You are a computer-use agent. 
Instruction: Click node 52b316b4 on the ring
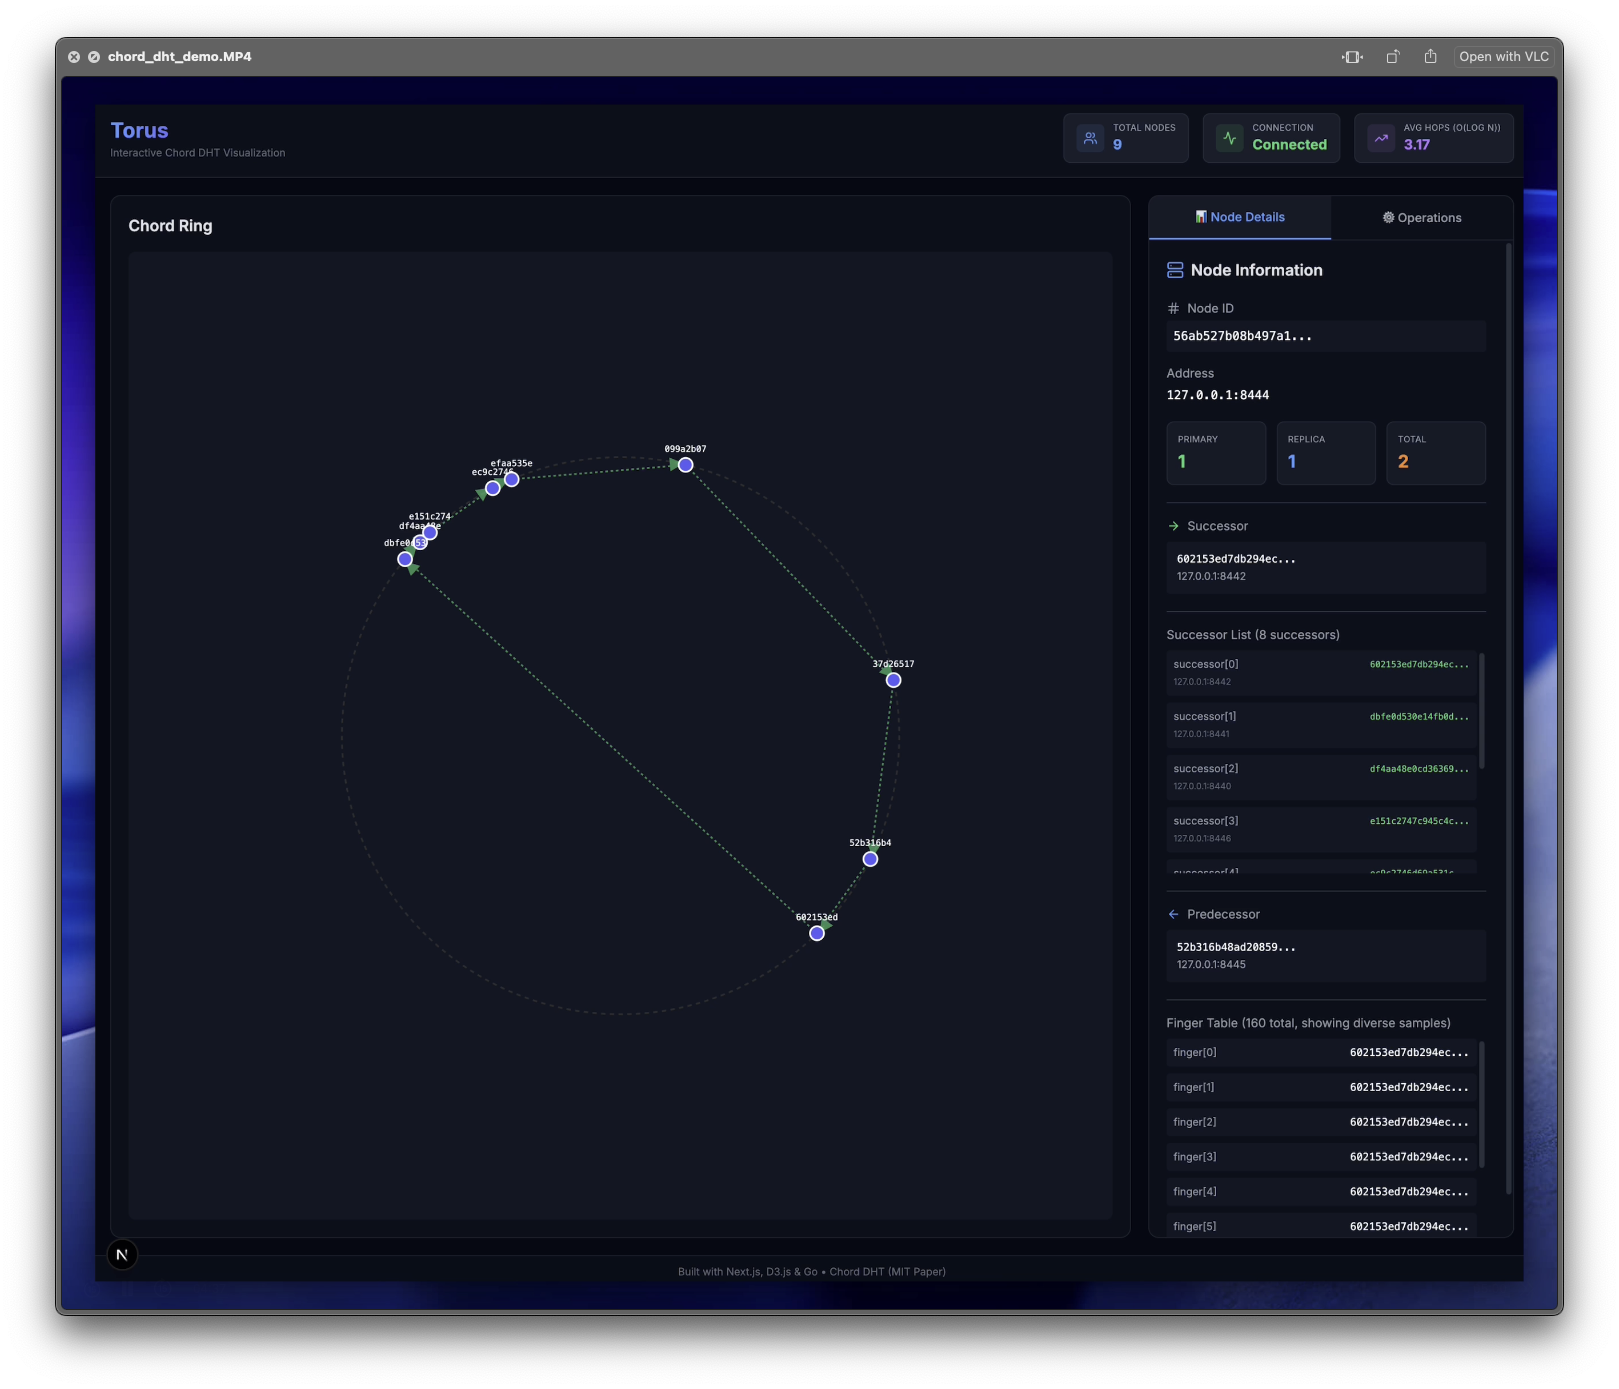click(x=870, y=859)
